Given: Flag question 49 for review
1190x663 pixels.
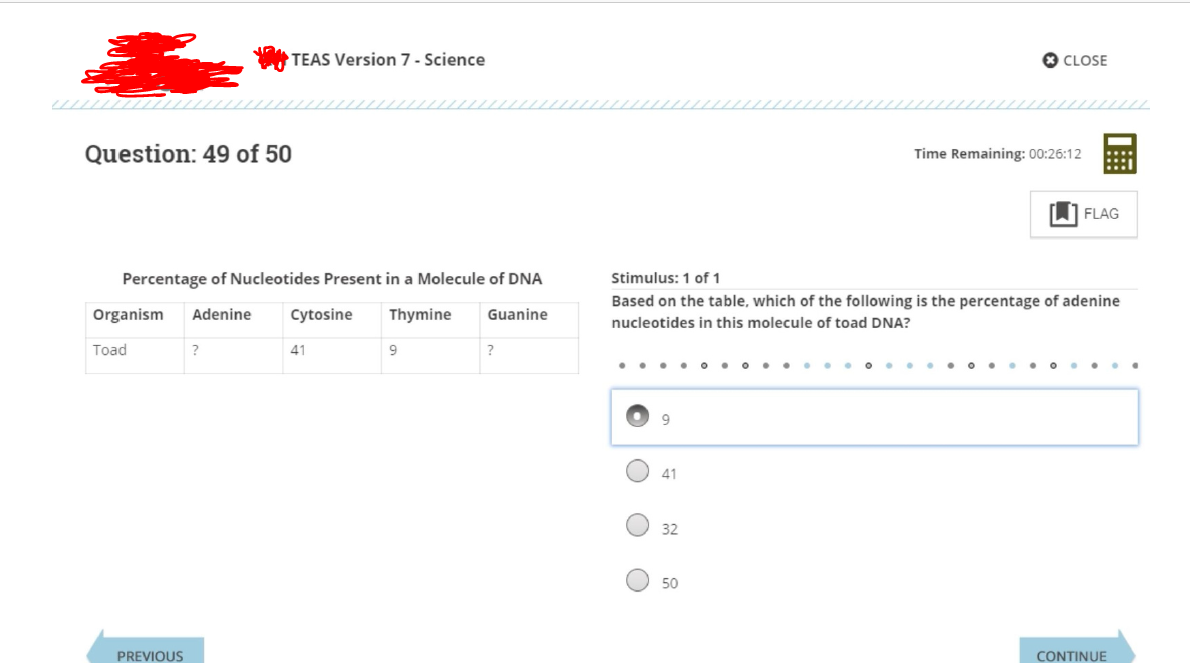Looking at the screenshot, I should click(x=1083, y=213).
